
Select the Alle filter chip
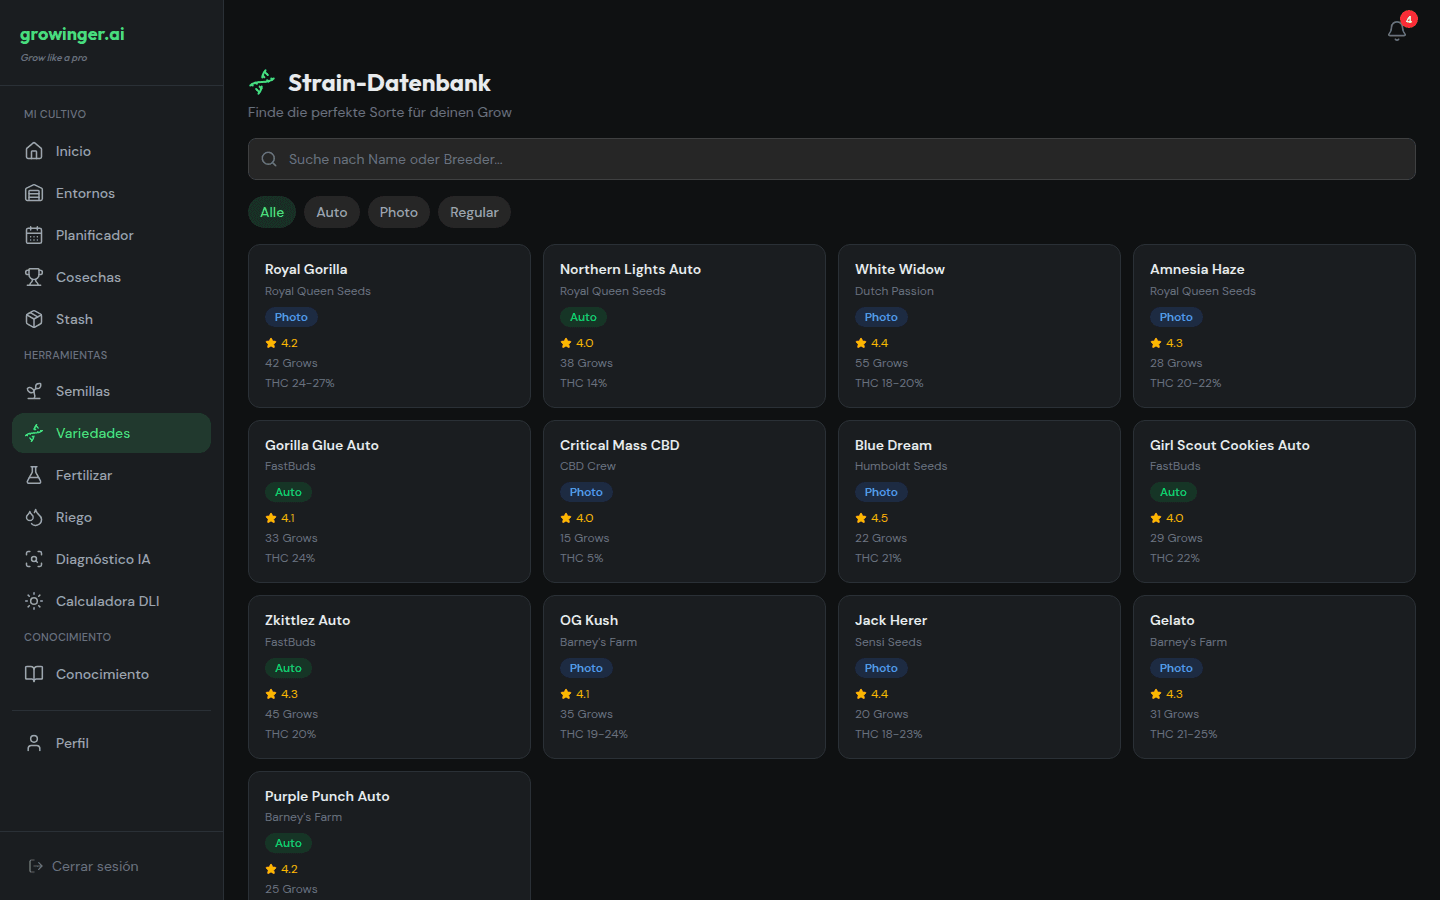click(x=272, y=212)
